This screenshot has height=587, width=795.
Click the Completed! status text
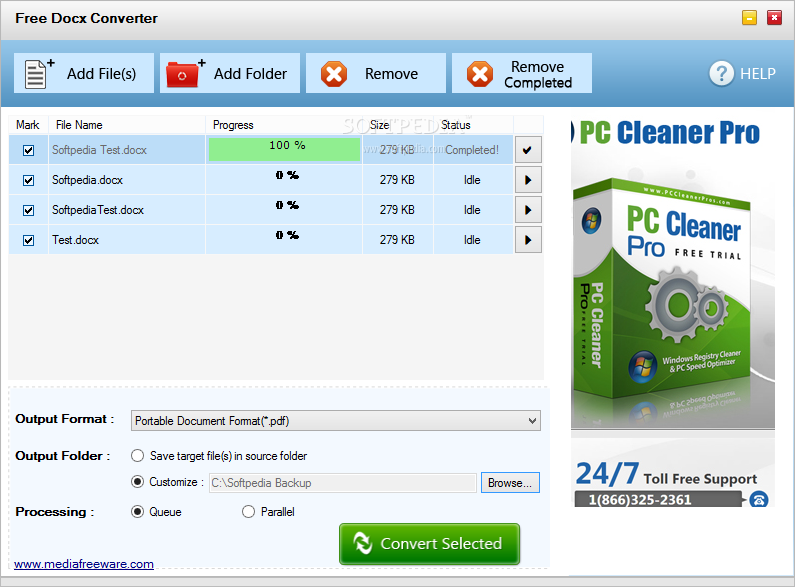pyautogui.click(x=472, y=150)
